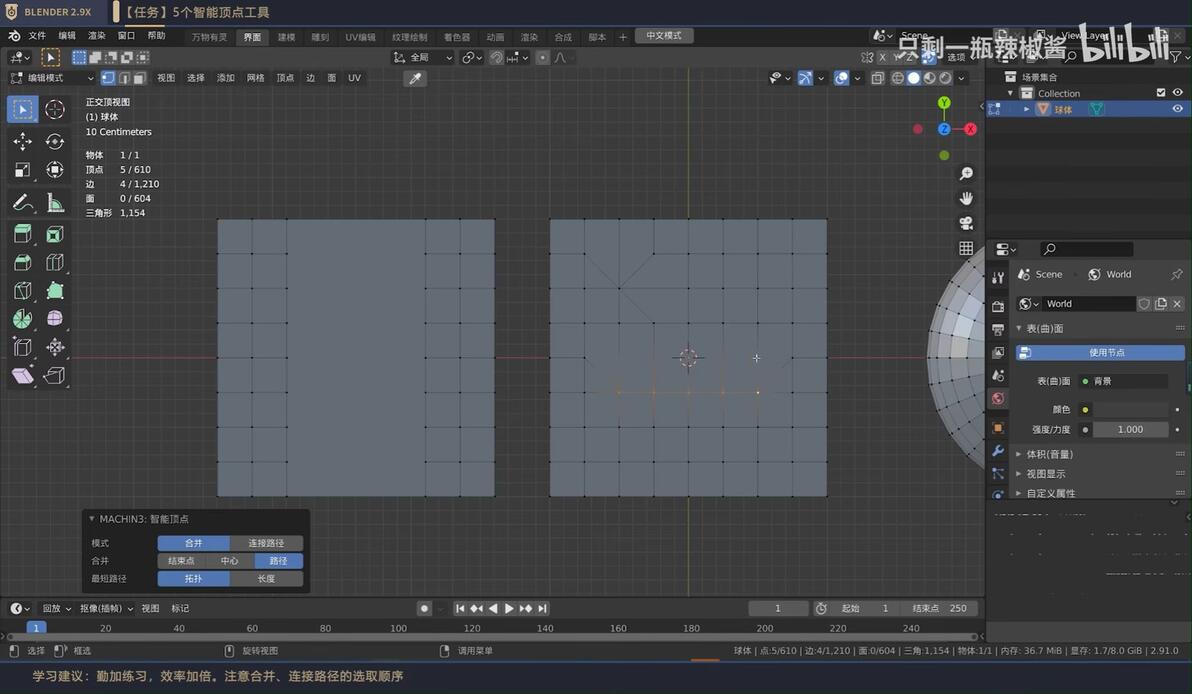Image resolution: width=1192 pixels, height=694 pixels.
Task: Switch to solid viewport shading
Action: [x=913, y=78]
